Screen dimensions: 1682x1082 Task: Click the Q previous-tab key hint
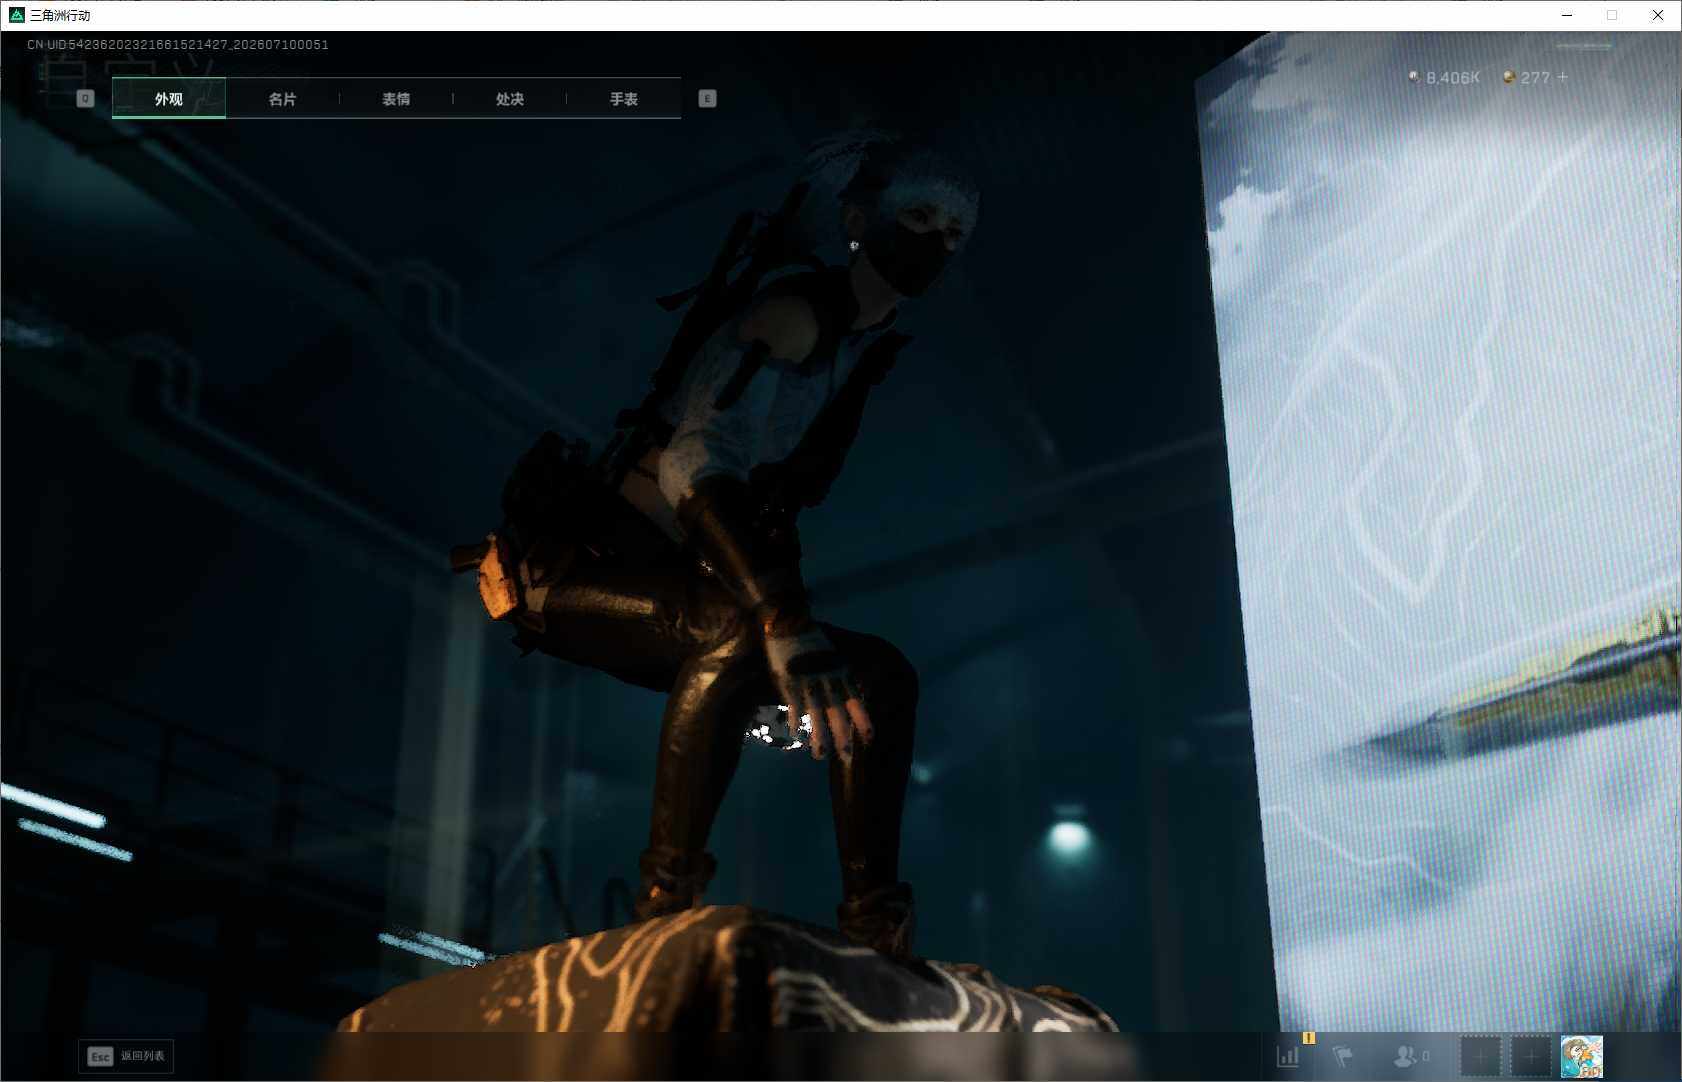tap(85, 98)
